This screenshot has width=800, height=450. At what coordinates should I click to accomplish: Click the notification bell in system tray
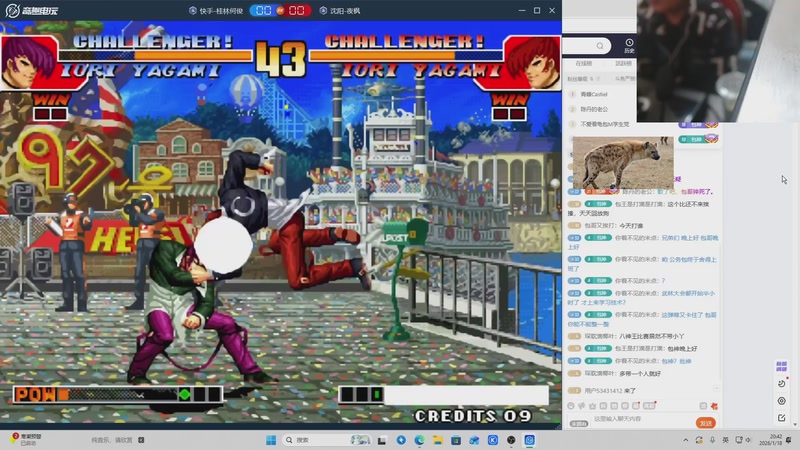click(789, 440)
